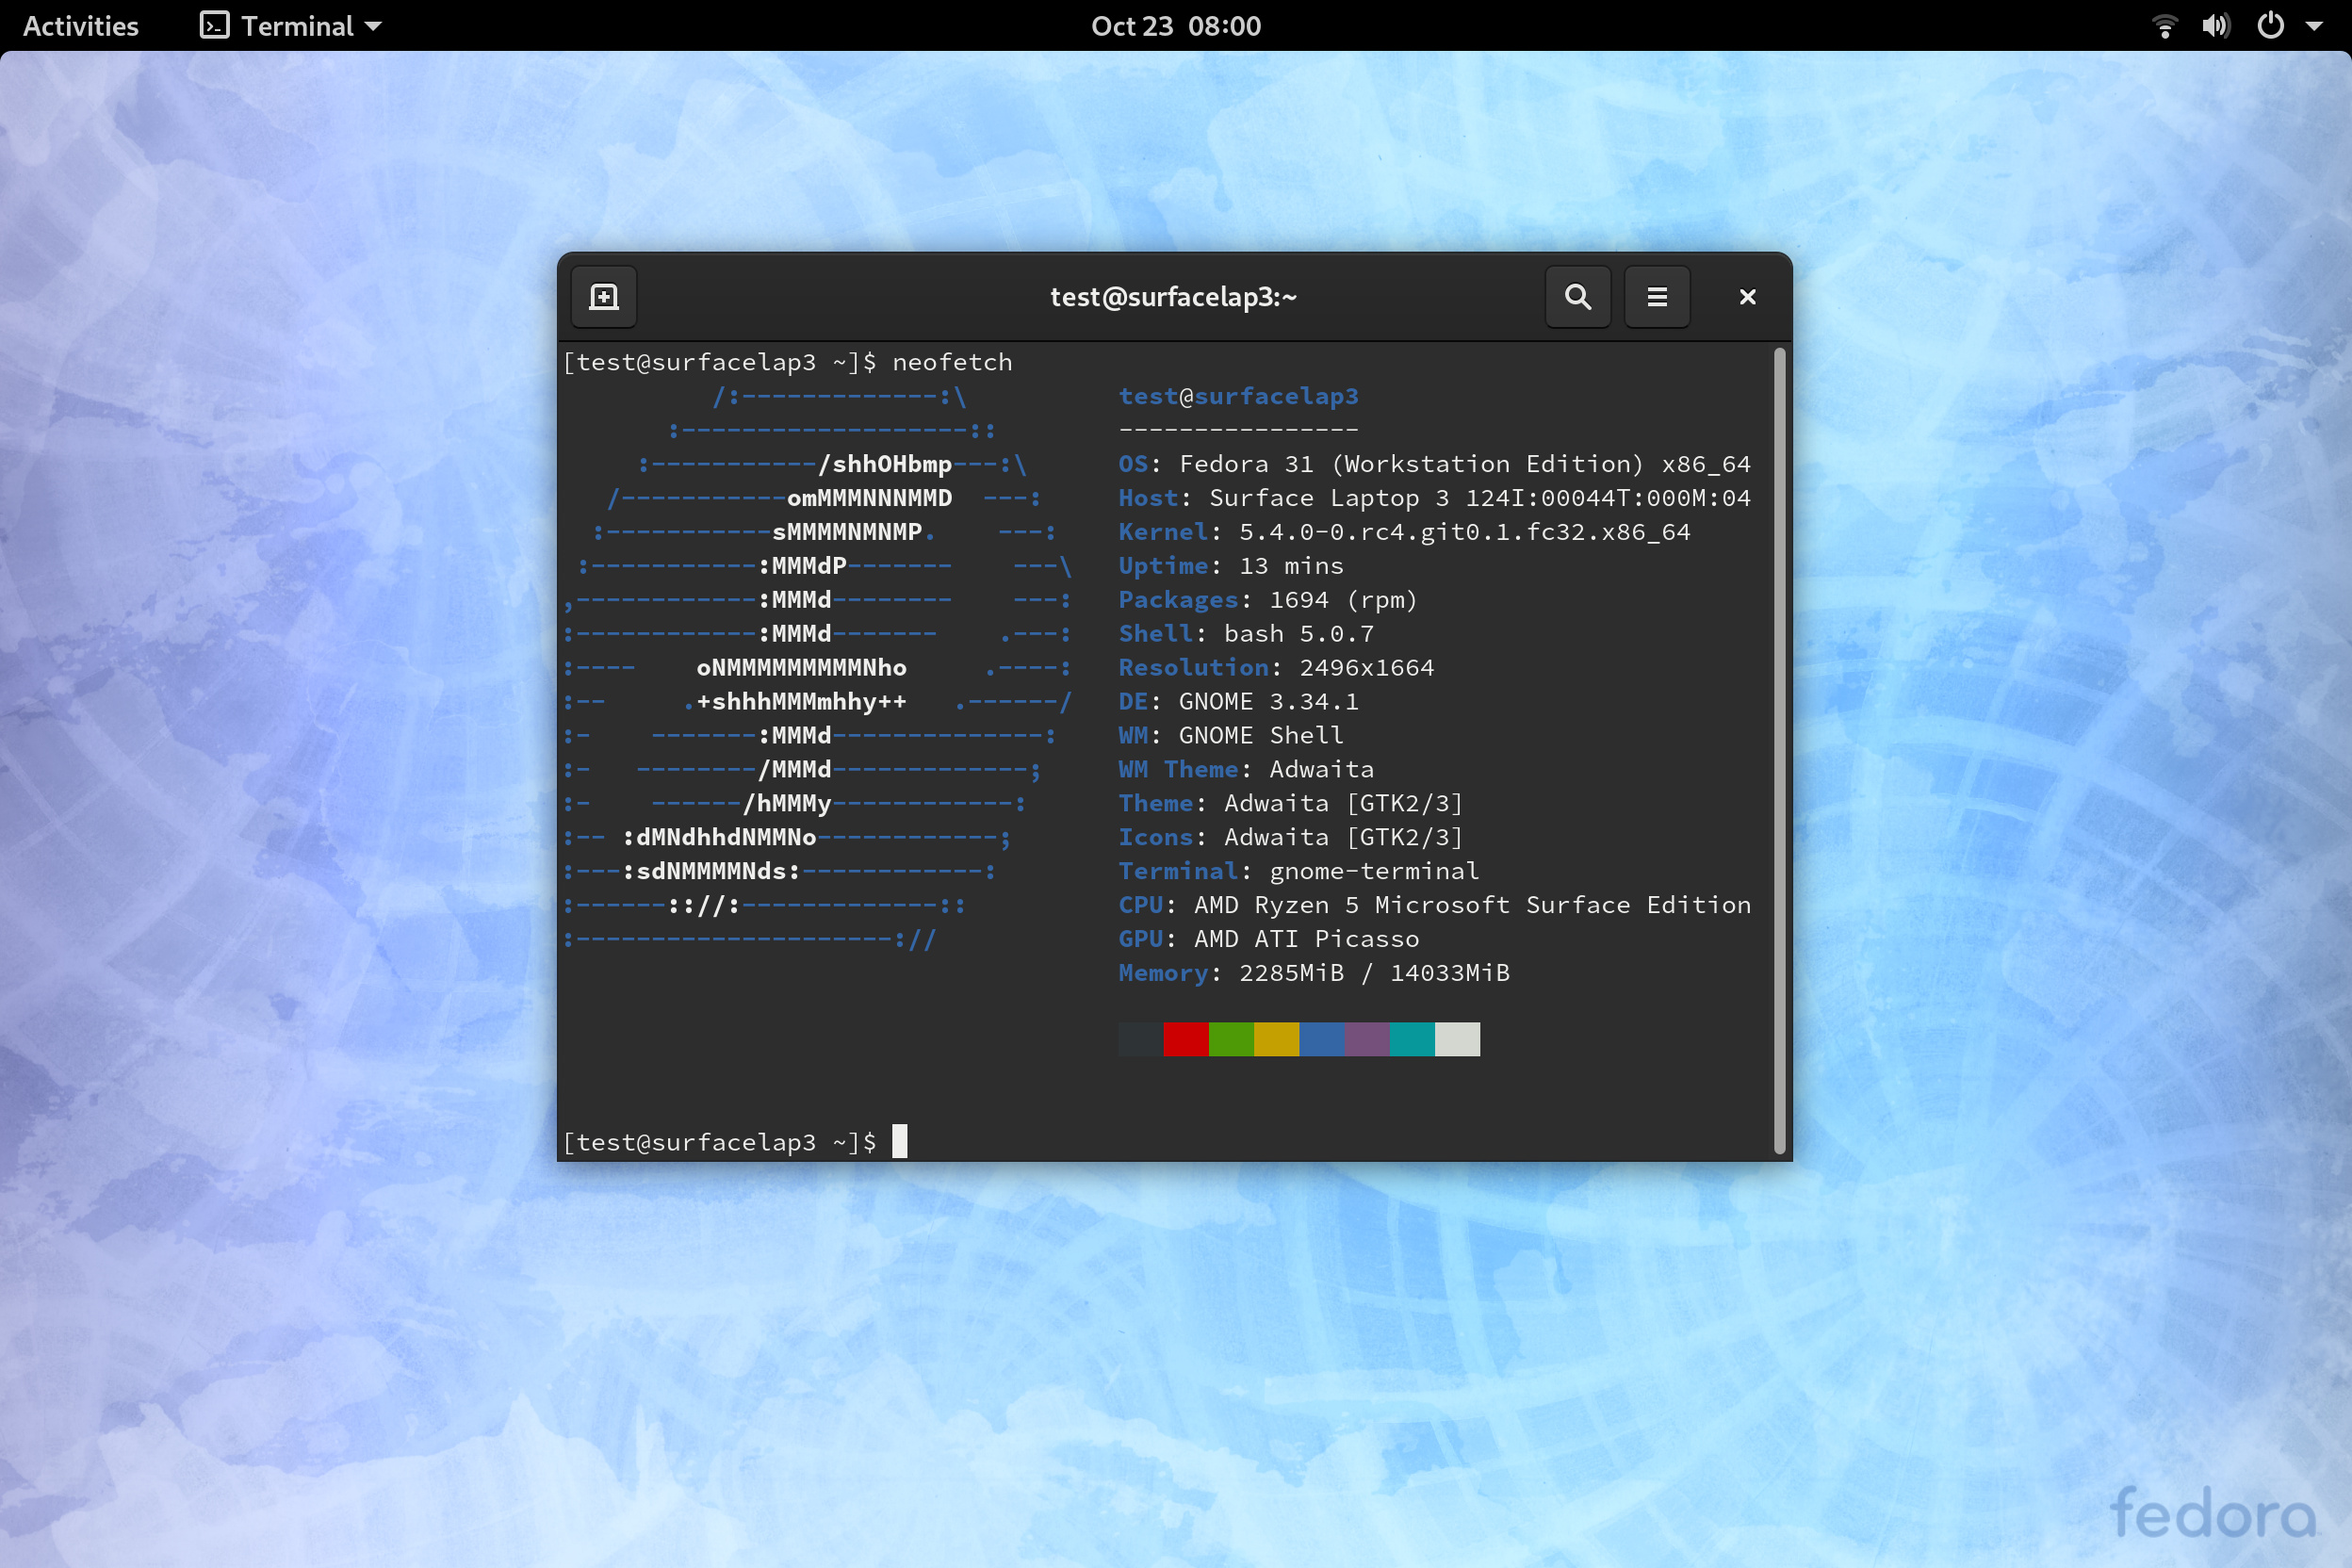Click the blue color block
The width and height of the screenshot is (2352, 1568).
[1322, 1039]
